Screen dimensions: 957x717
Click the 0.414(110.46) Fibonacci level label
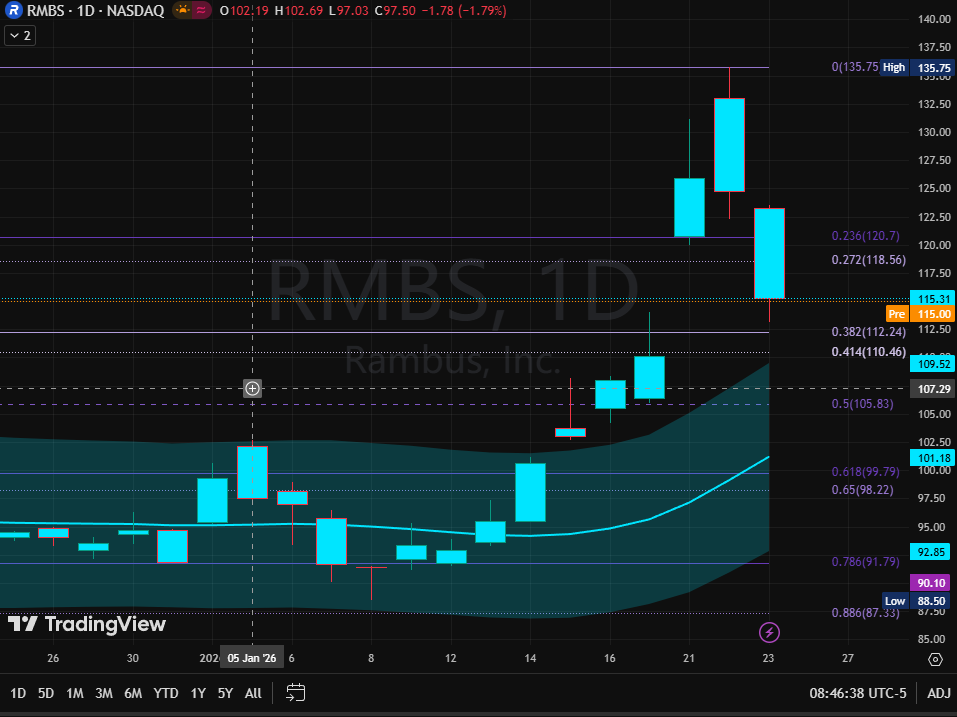pyautogui.click(x=869, y=351)
